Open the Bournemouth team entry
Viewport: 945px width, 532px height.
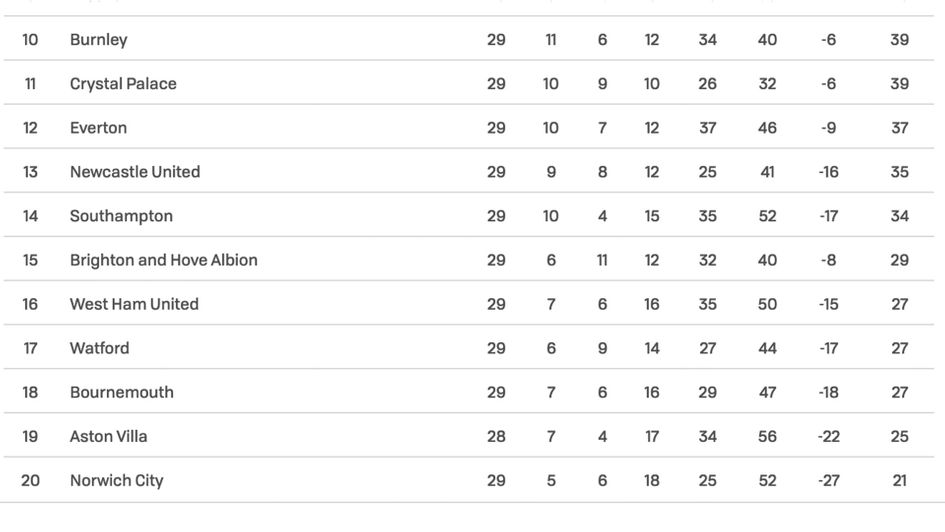coord(122,392)
